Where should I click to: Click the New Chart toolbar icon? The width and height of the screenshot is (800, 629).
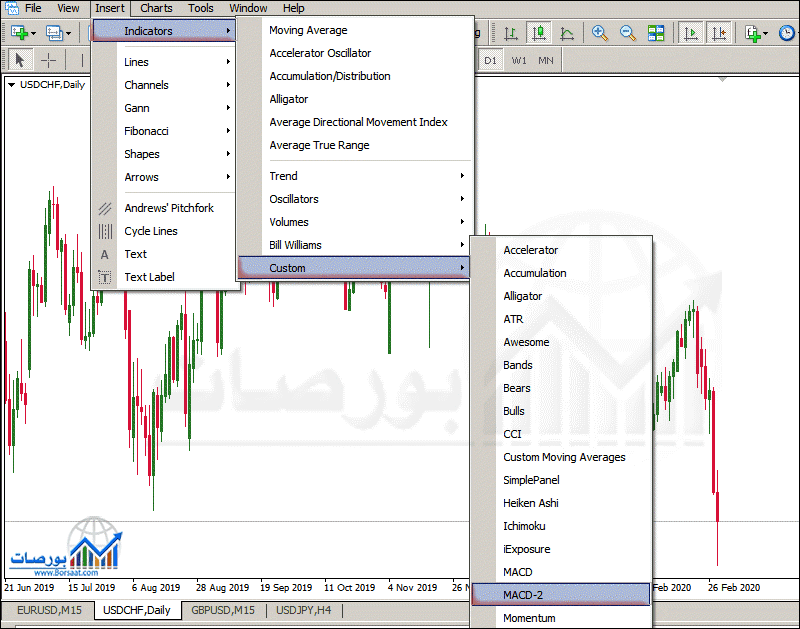[19, 33]
